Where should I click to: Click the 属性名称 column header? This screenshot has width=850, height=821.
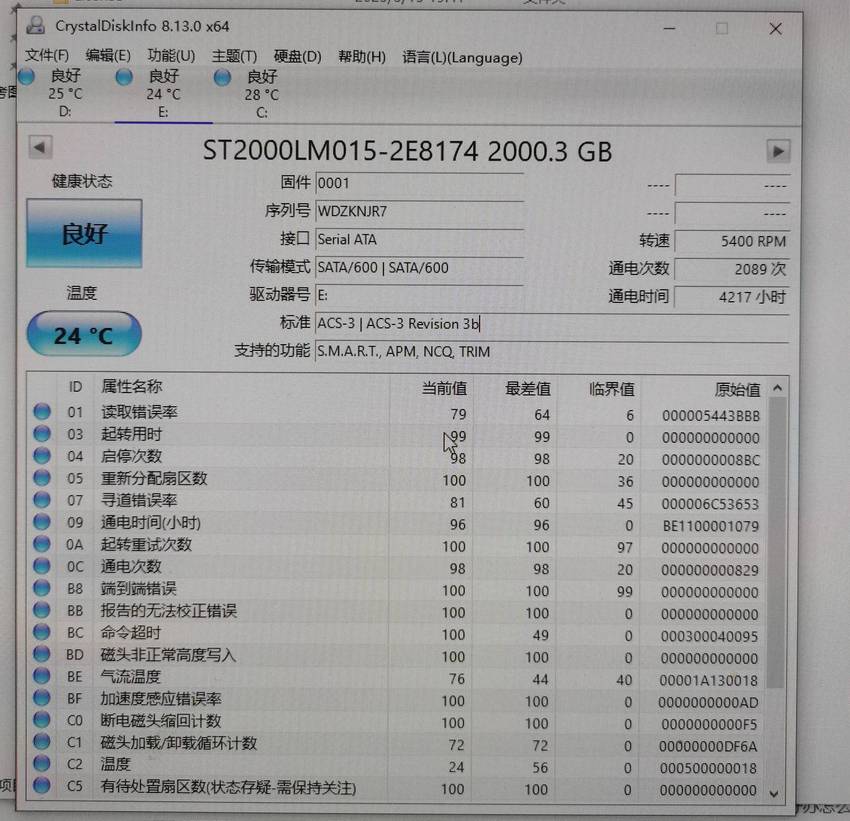[132, 386]
